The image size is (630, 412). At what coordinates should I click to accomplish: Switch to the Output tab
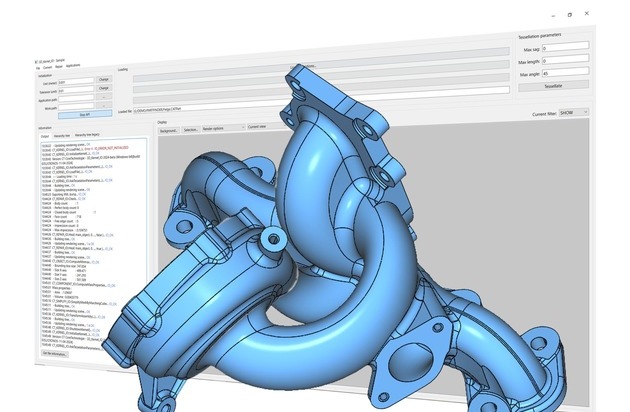[45, 137]
